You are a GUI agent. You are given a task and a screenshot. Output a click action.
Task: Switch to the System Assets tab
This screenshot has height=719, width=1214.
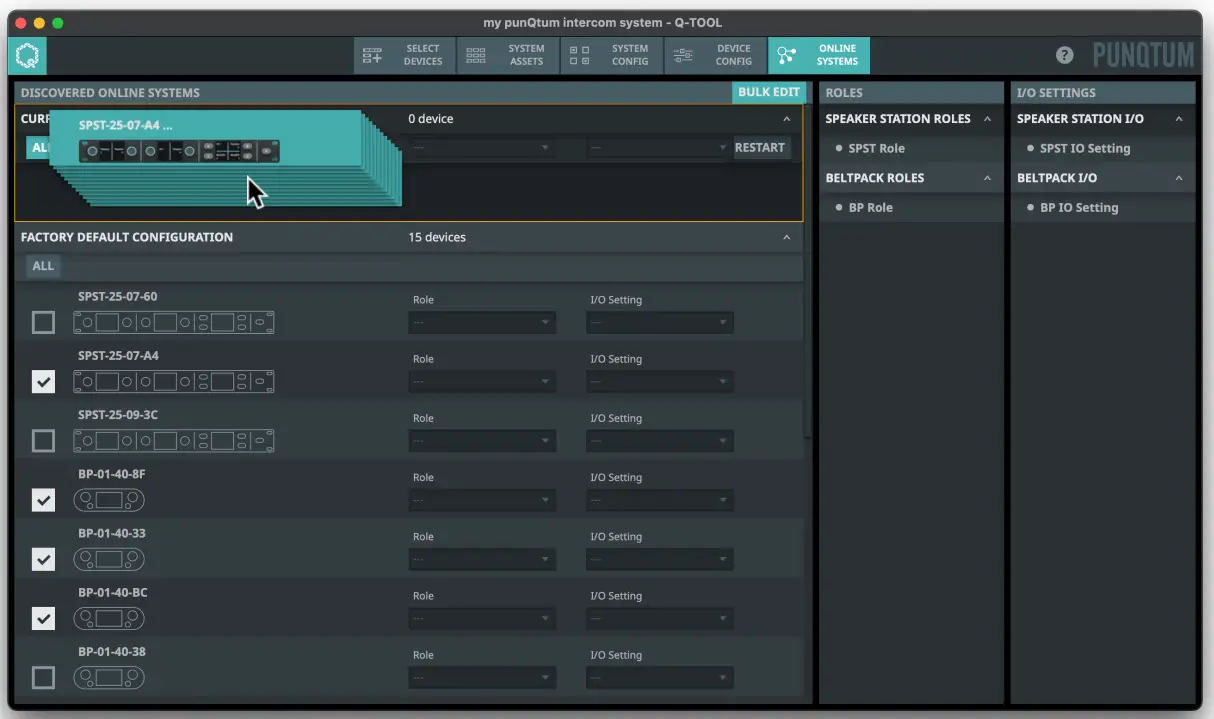pyautogui.click(x=508, y=55)
